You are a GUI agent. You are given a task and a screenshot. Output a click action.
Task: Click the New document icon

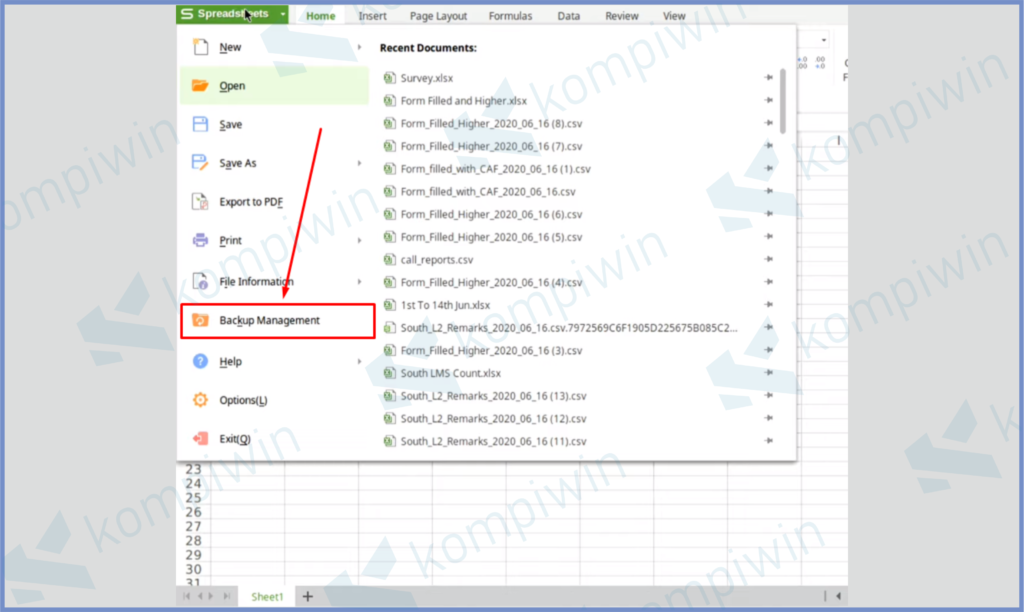coord(200,47)
